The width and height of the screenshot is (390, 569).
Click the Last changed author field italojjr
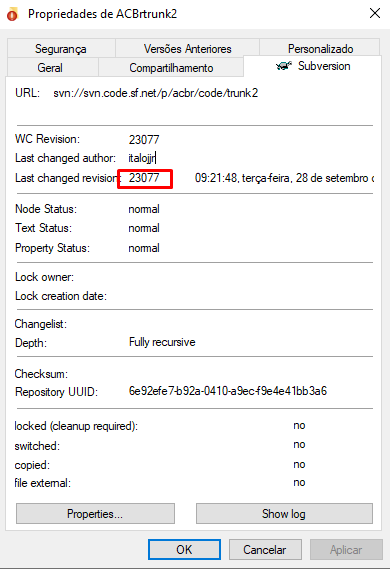point(143,158)
